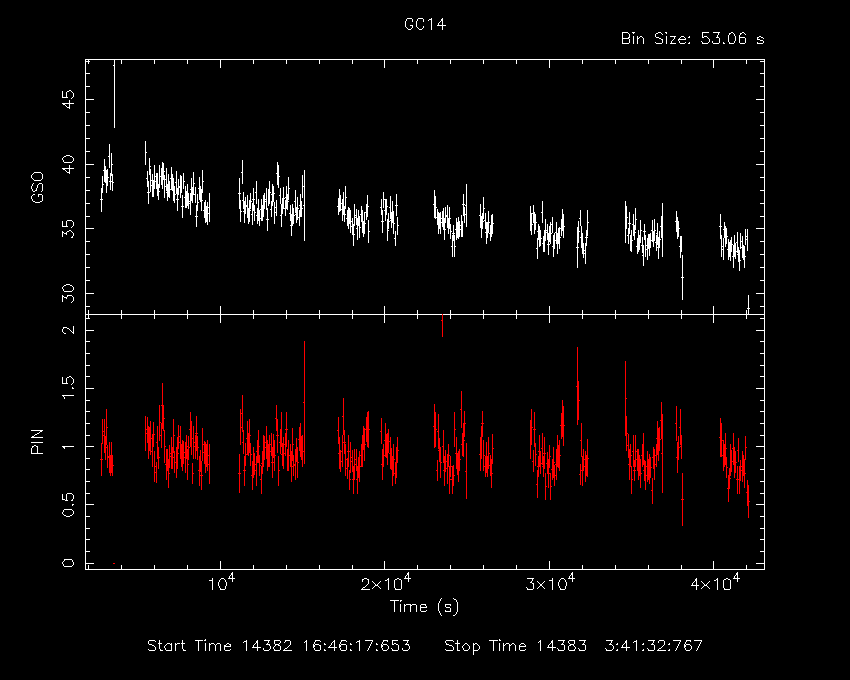Viewport: 850px width, 680px height.
Task: Click the 2×10^4 time axis label
Action: [x=385, y=583]
